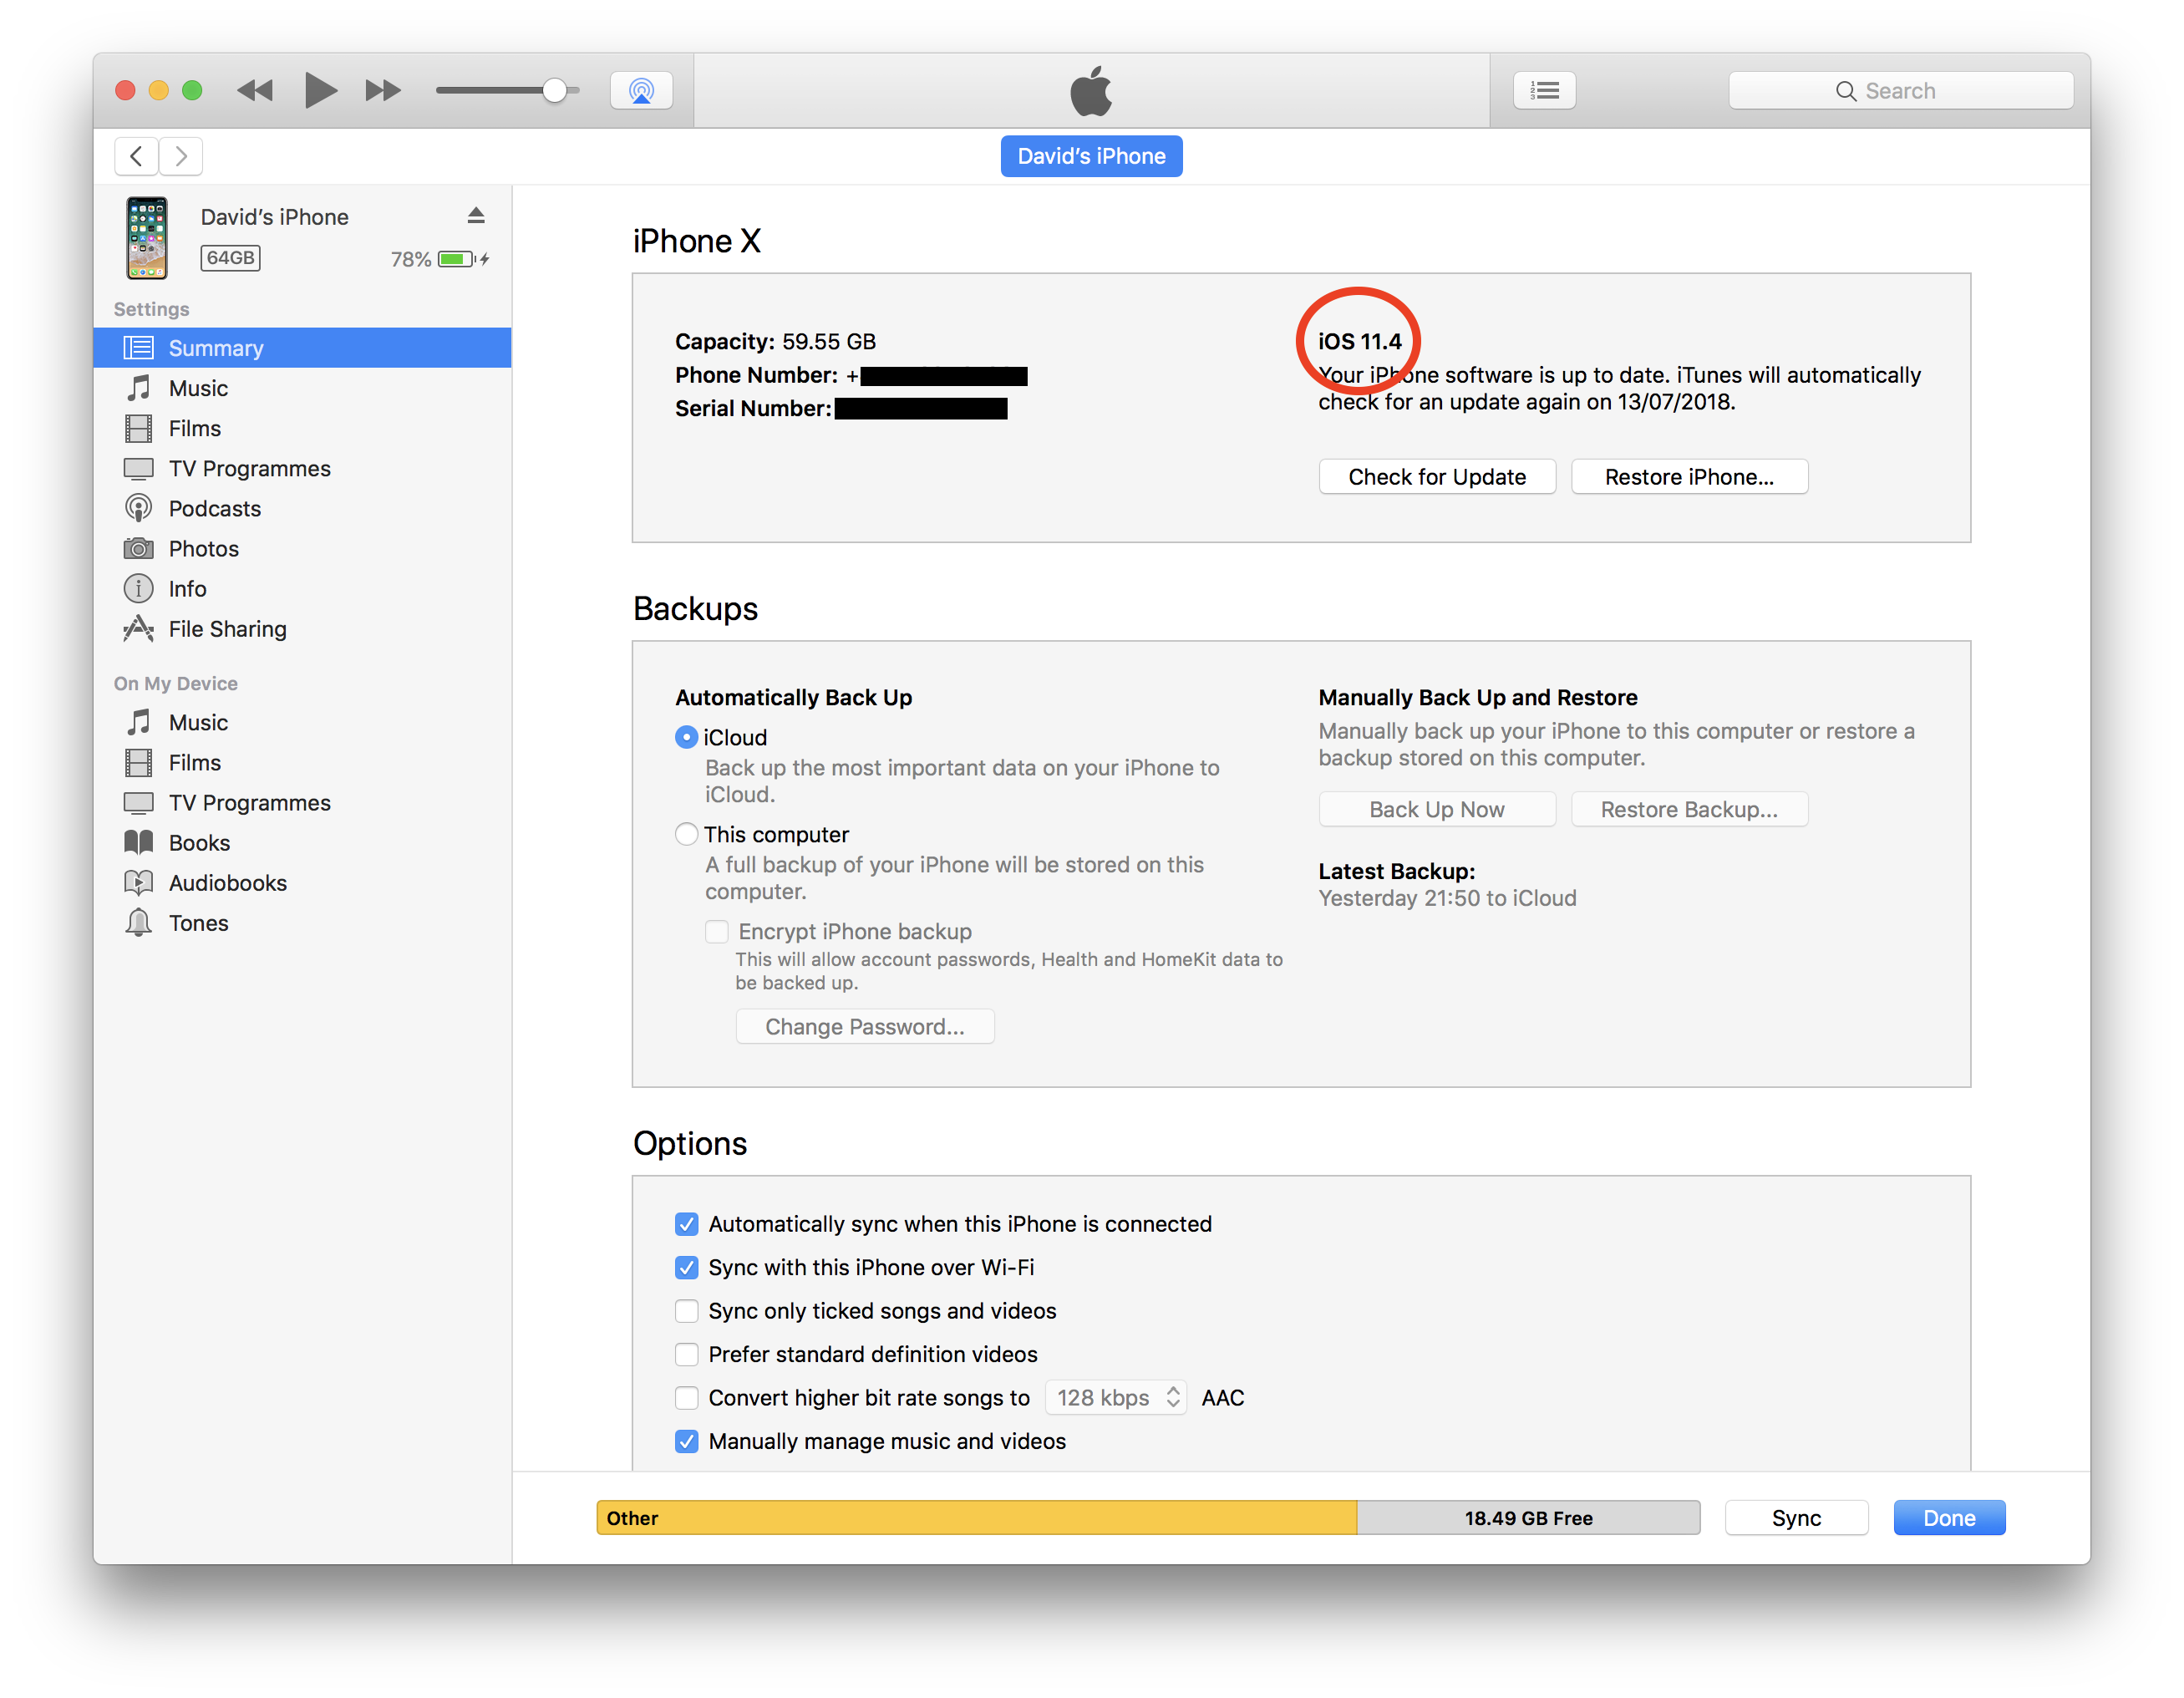Click the play button
The image size is (2184, 1698).
320,90
